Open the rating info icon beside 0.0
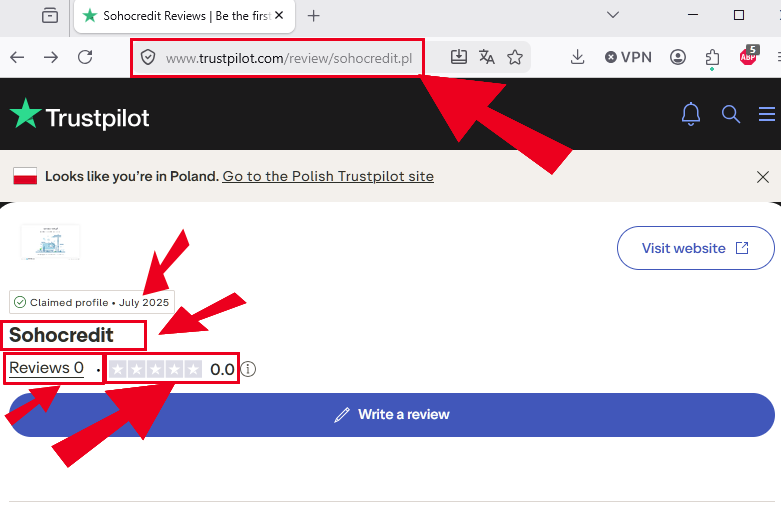The image size is (781, 515). (248, 369)
